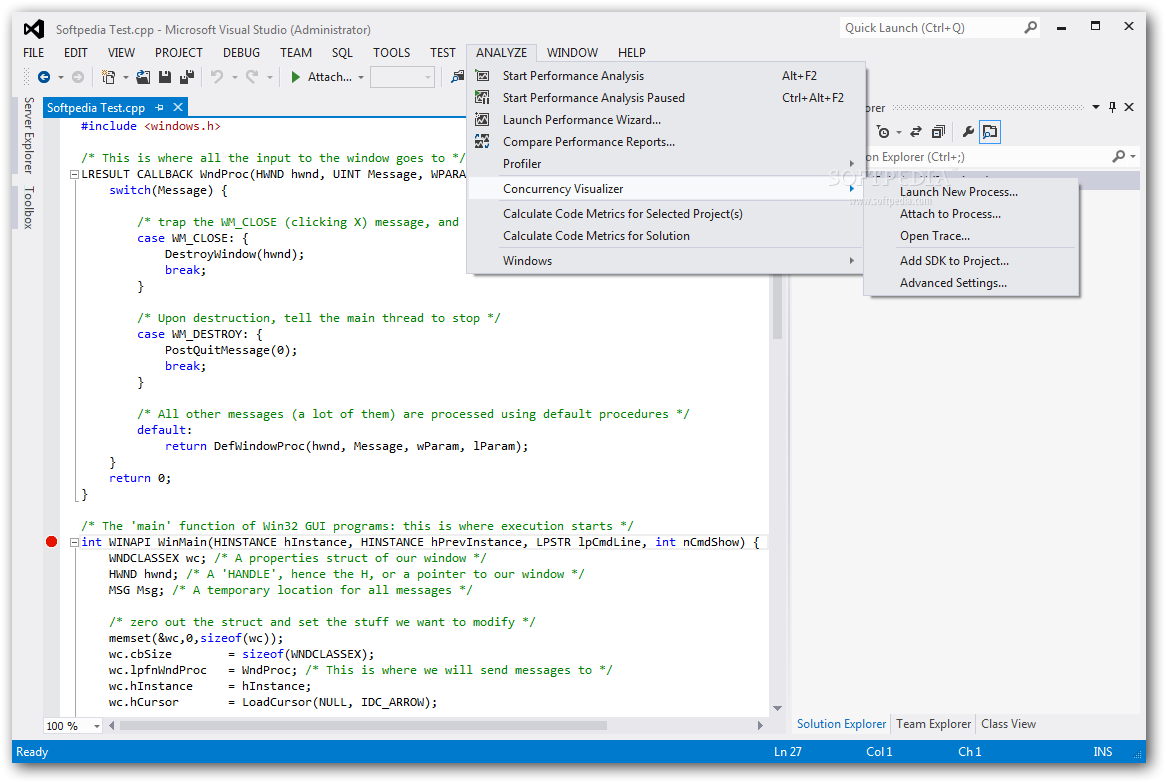Viewport: 1166px width, 783px height.
Task: Choose Advanced Settings... in submenu
Action: click(971, 283)
